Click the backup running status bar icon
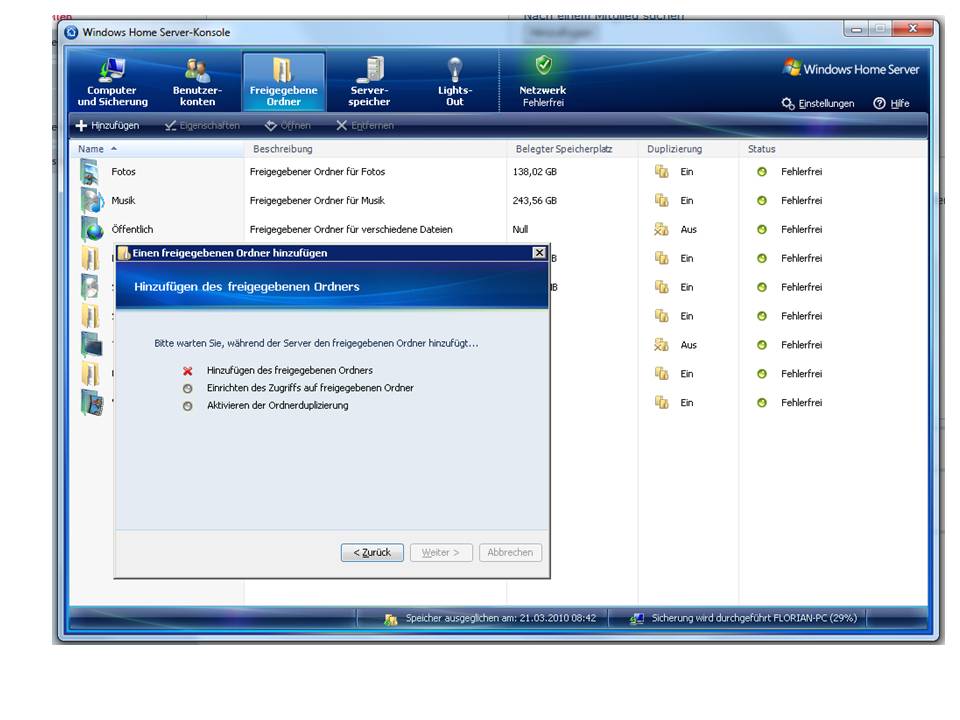This screenshot has width=960, height=720. [x=637, y=619]
